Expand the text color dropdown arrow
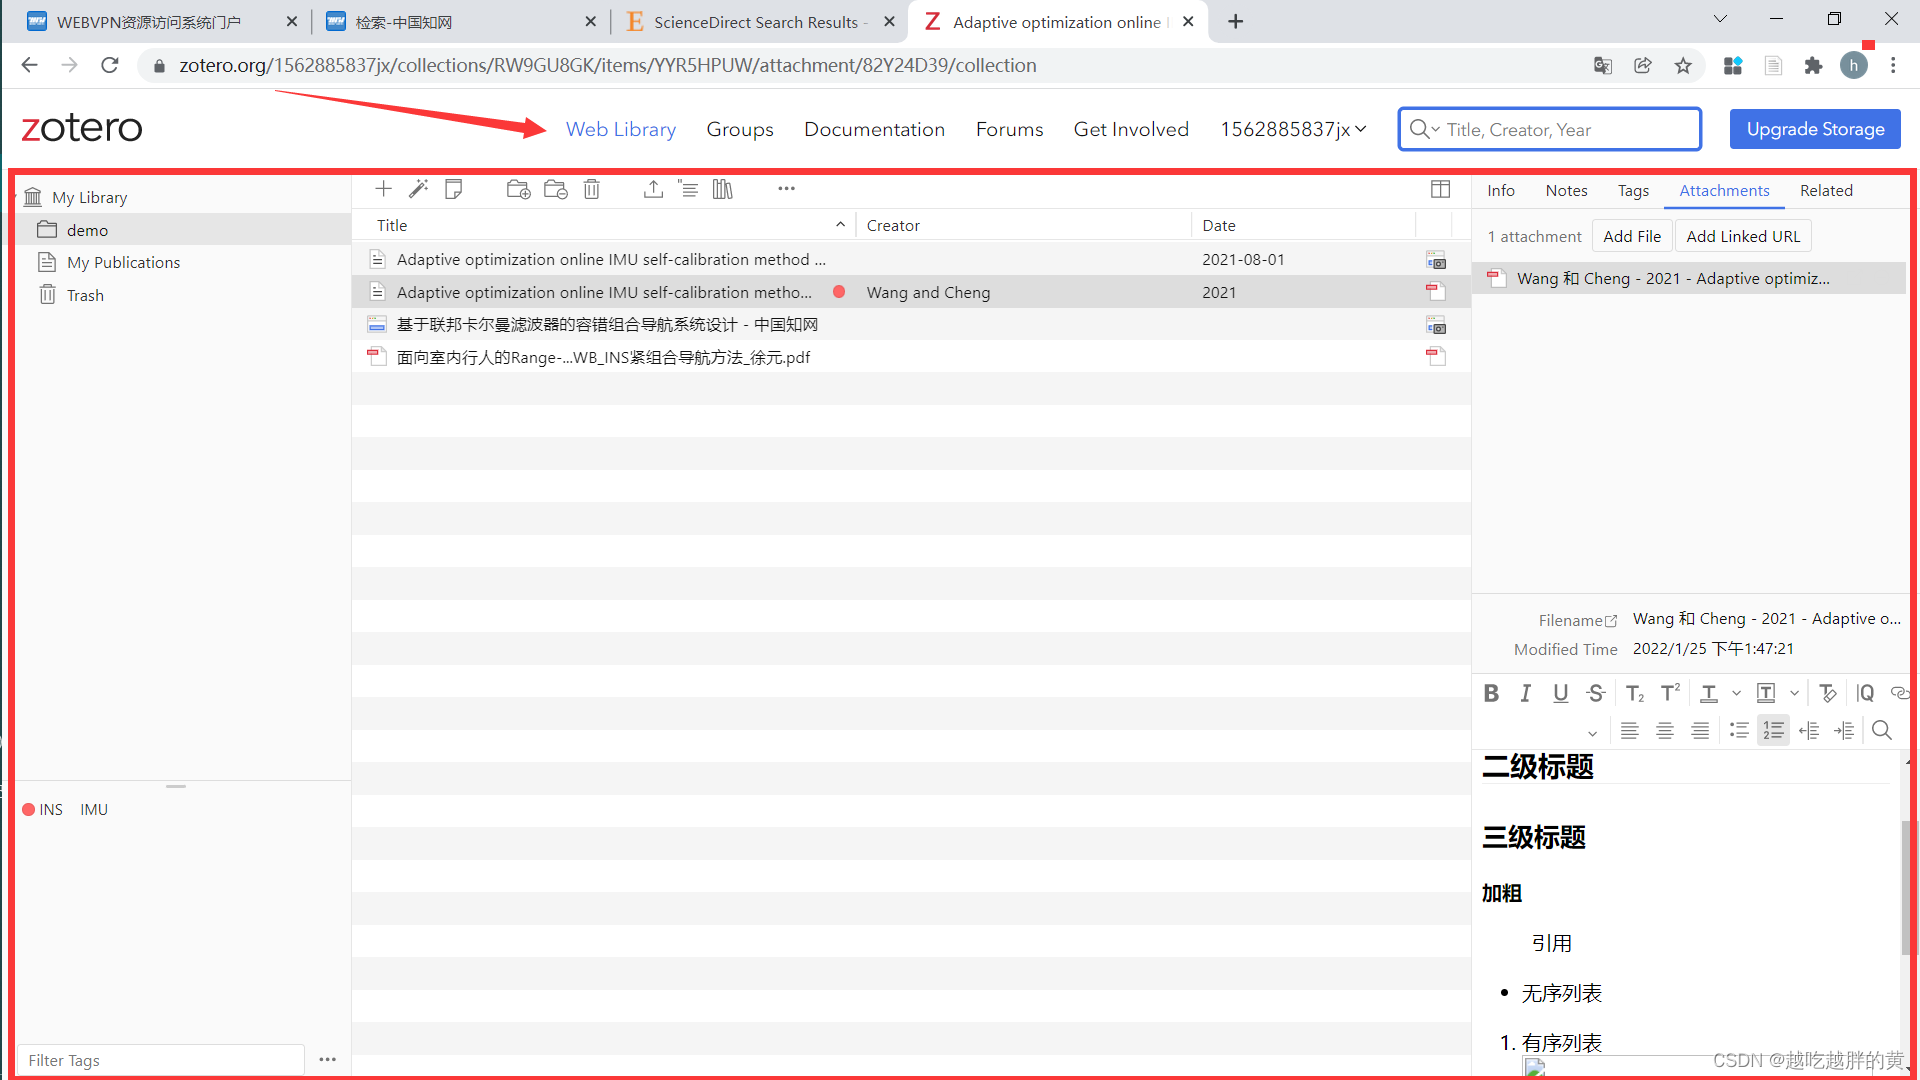This screenshot has height=1080, width=1920. point(1737,693)
